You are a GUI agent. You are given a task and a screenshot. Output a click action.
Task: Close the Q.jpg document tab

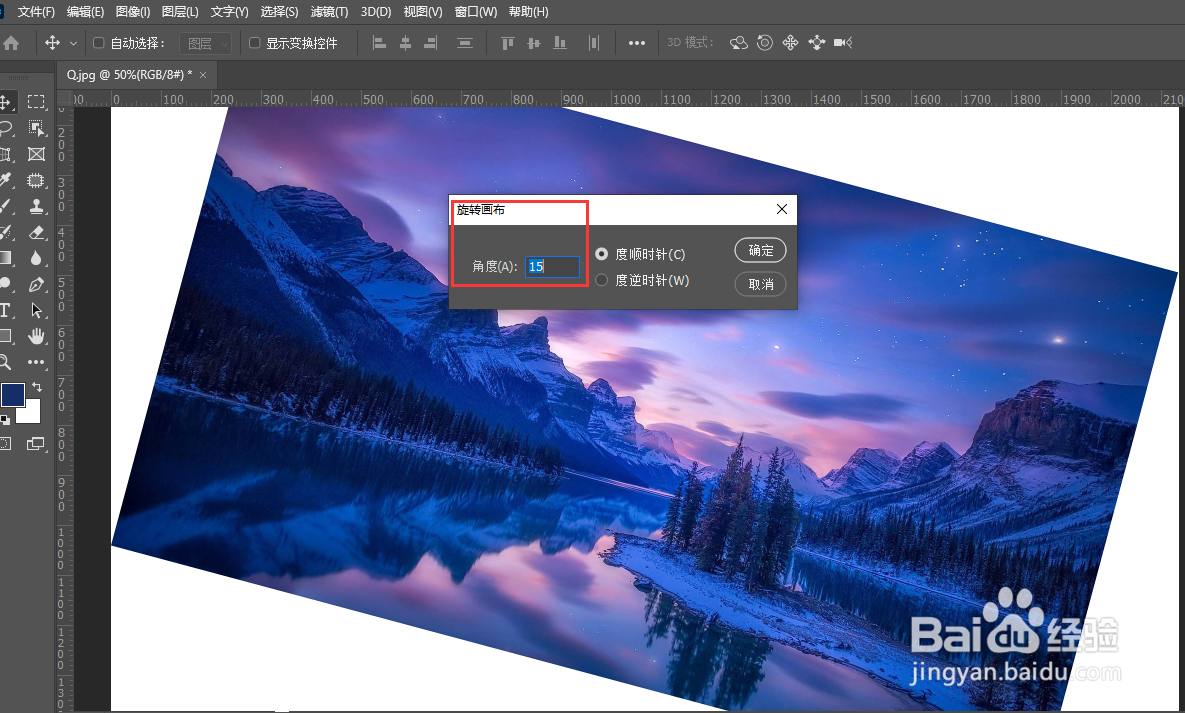click(x=203, y=75)
